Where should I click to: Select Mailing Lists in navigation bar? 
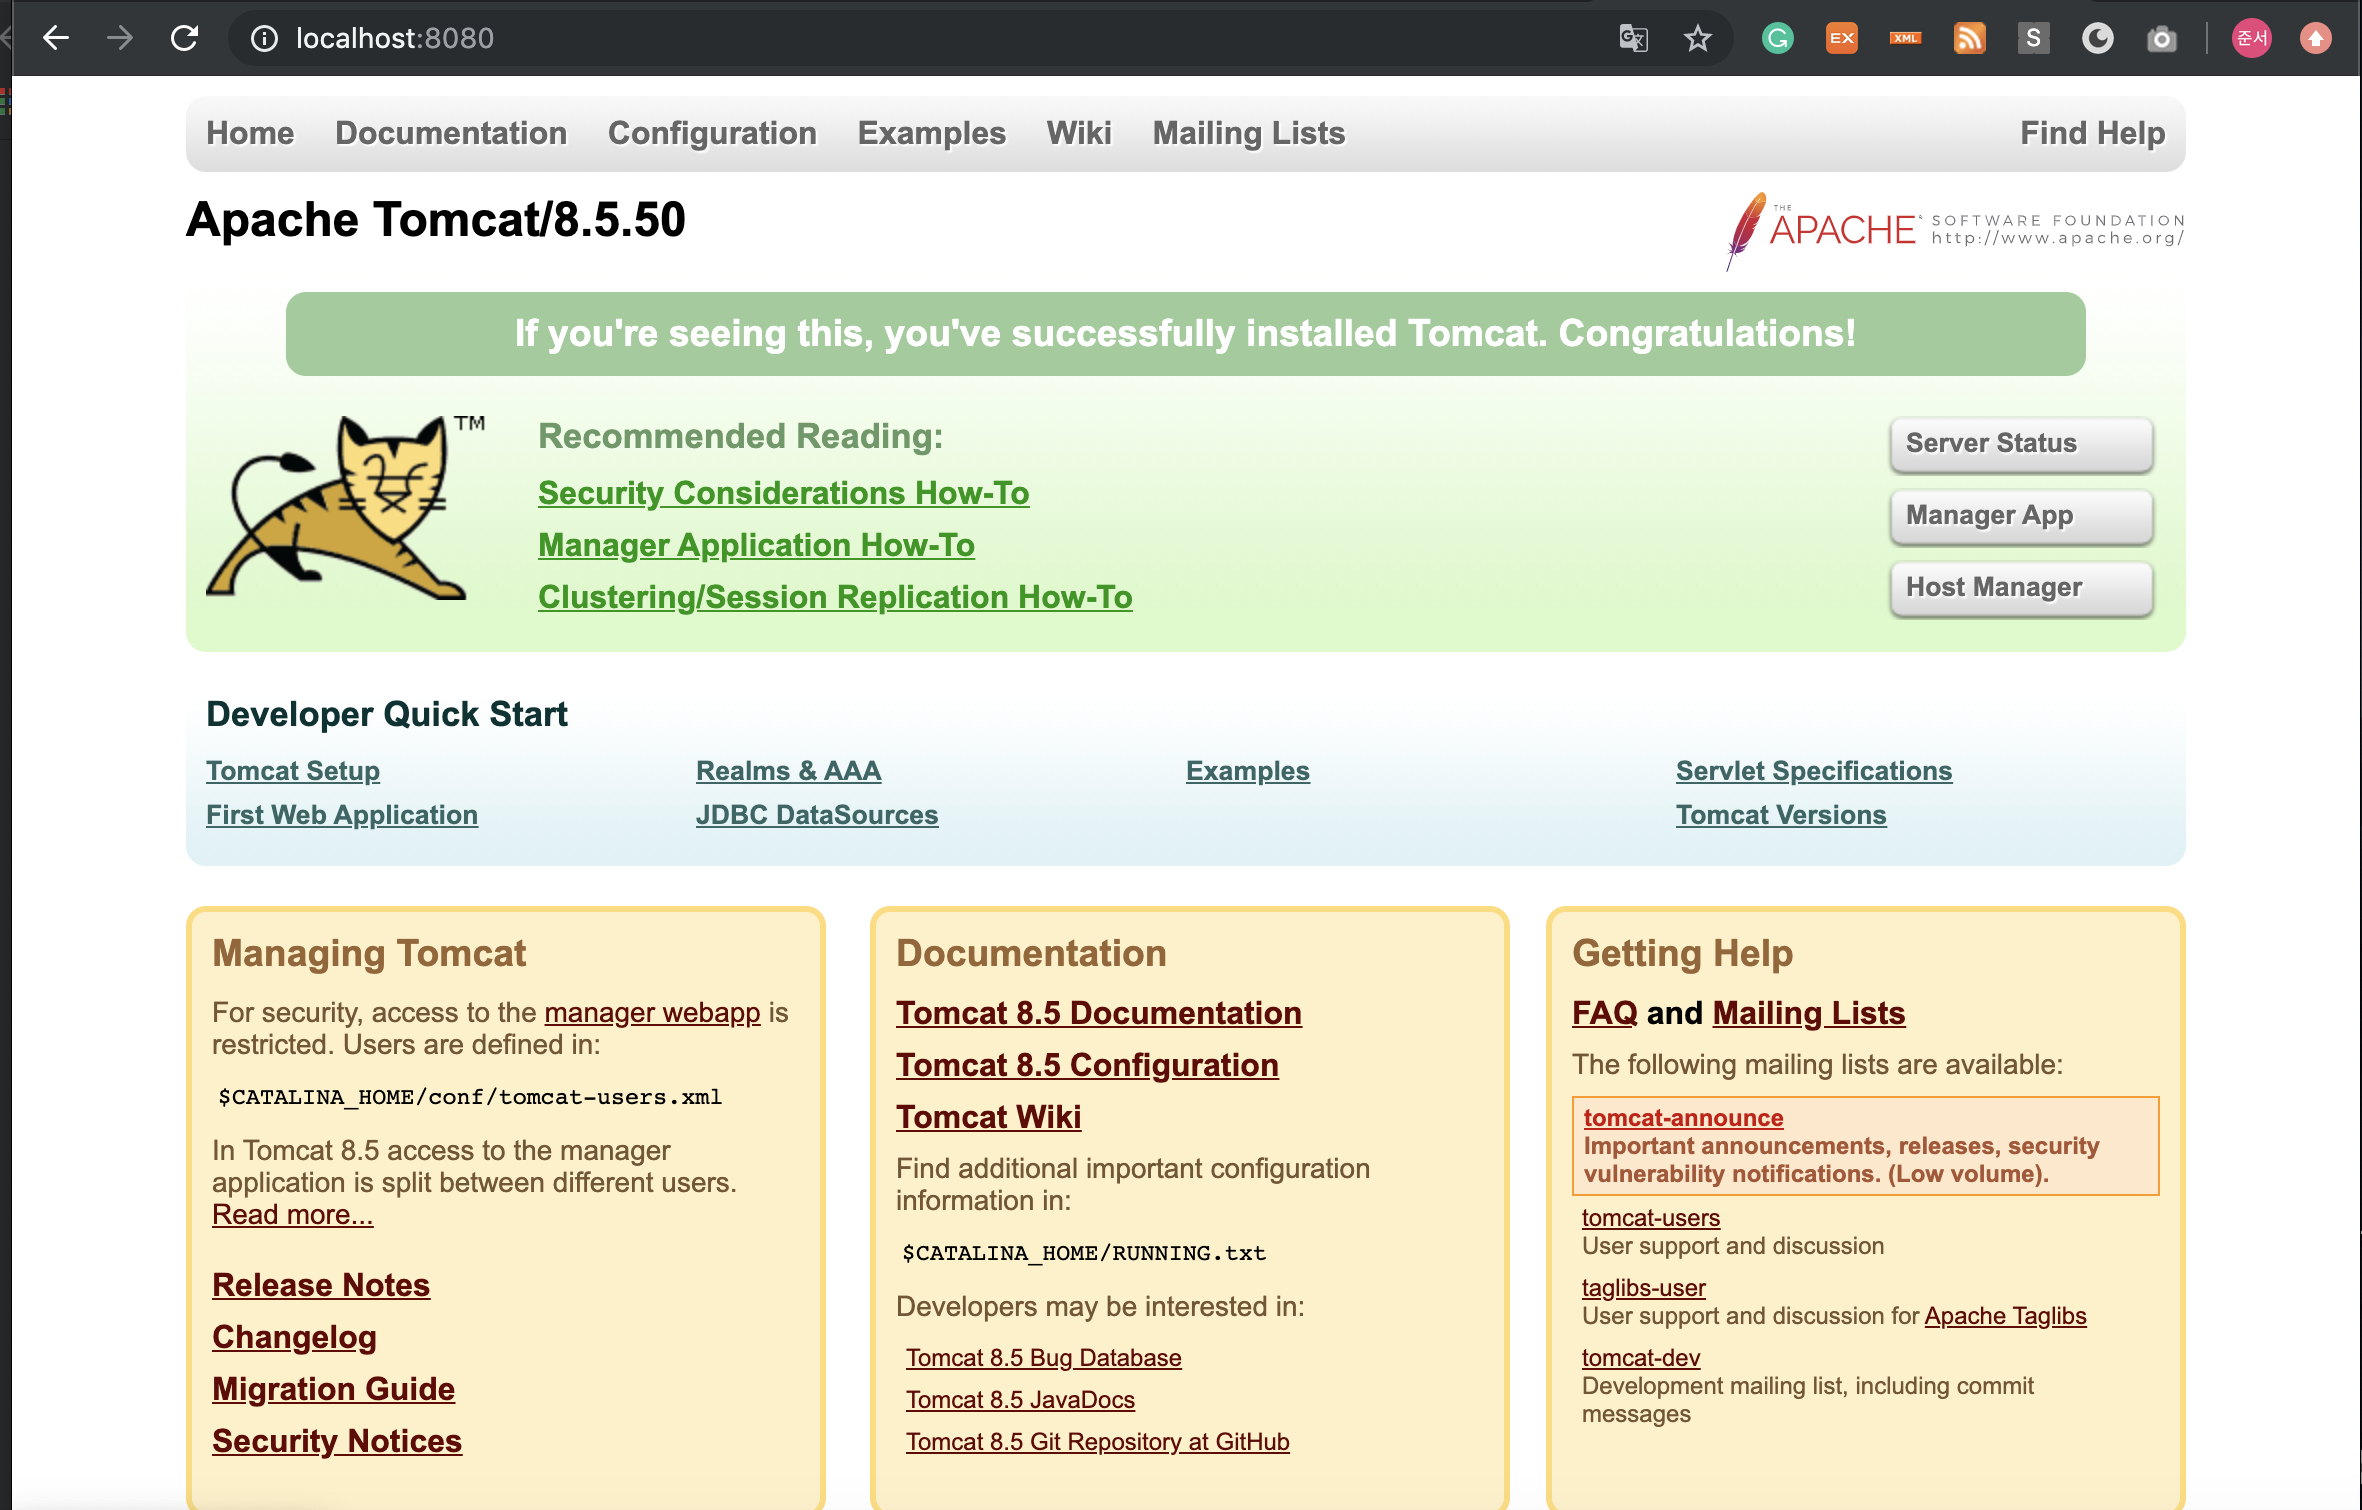[x=1248, y=133]
